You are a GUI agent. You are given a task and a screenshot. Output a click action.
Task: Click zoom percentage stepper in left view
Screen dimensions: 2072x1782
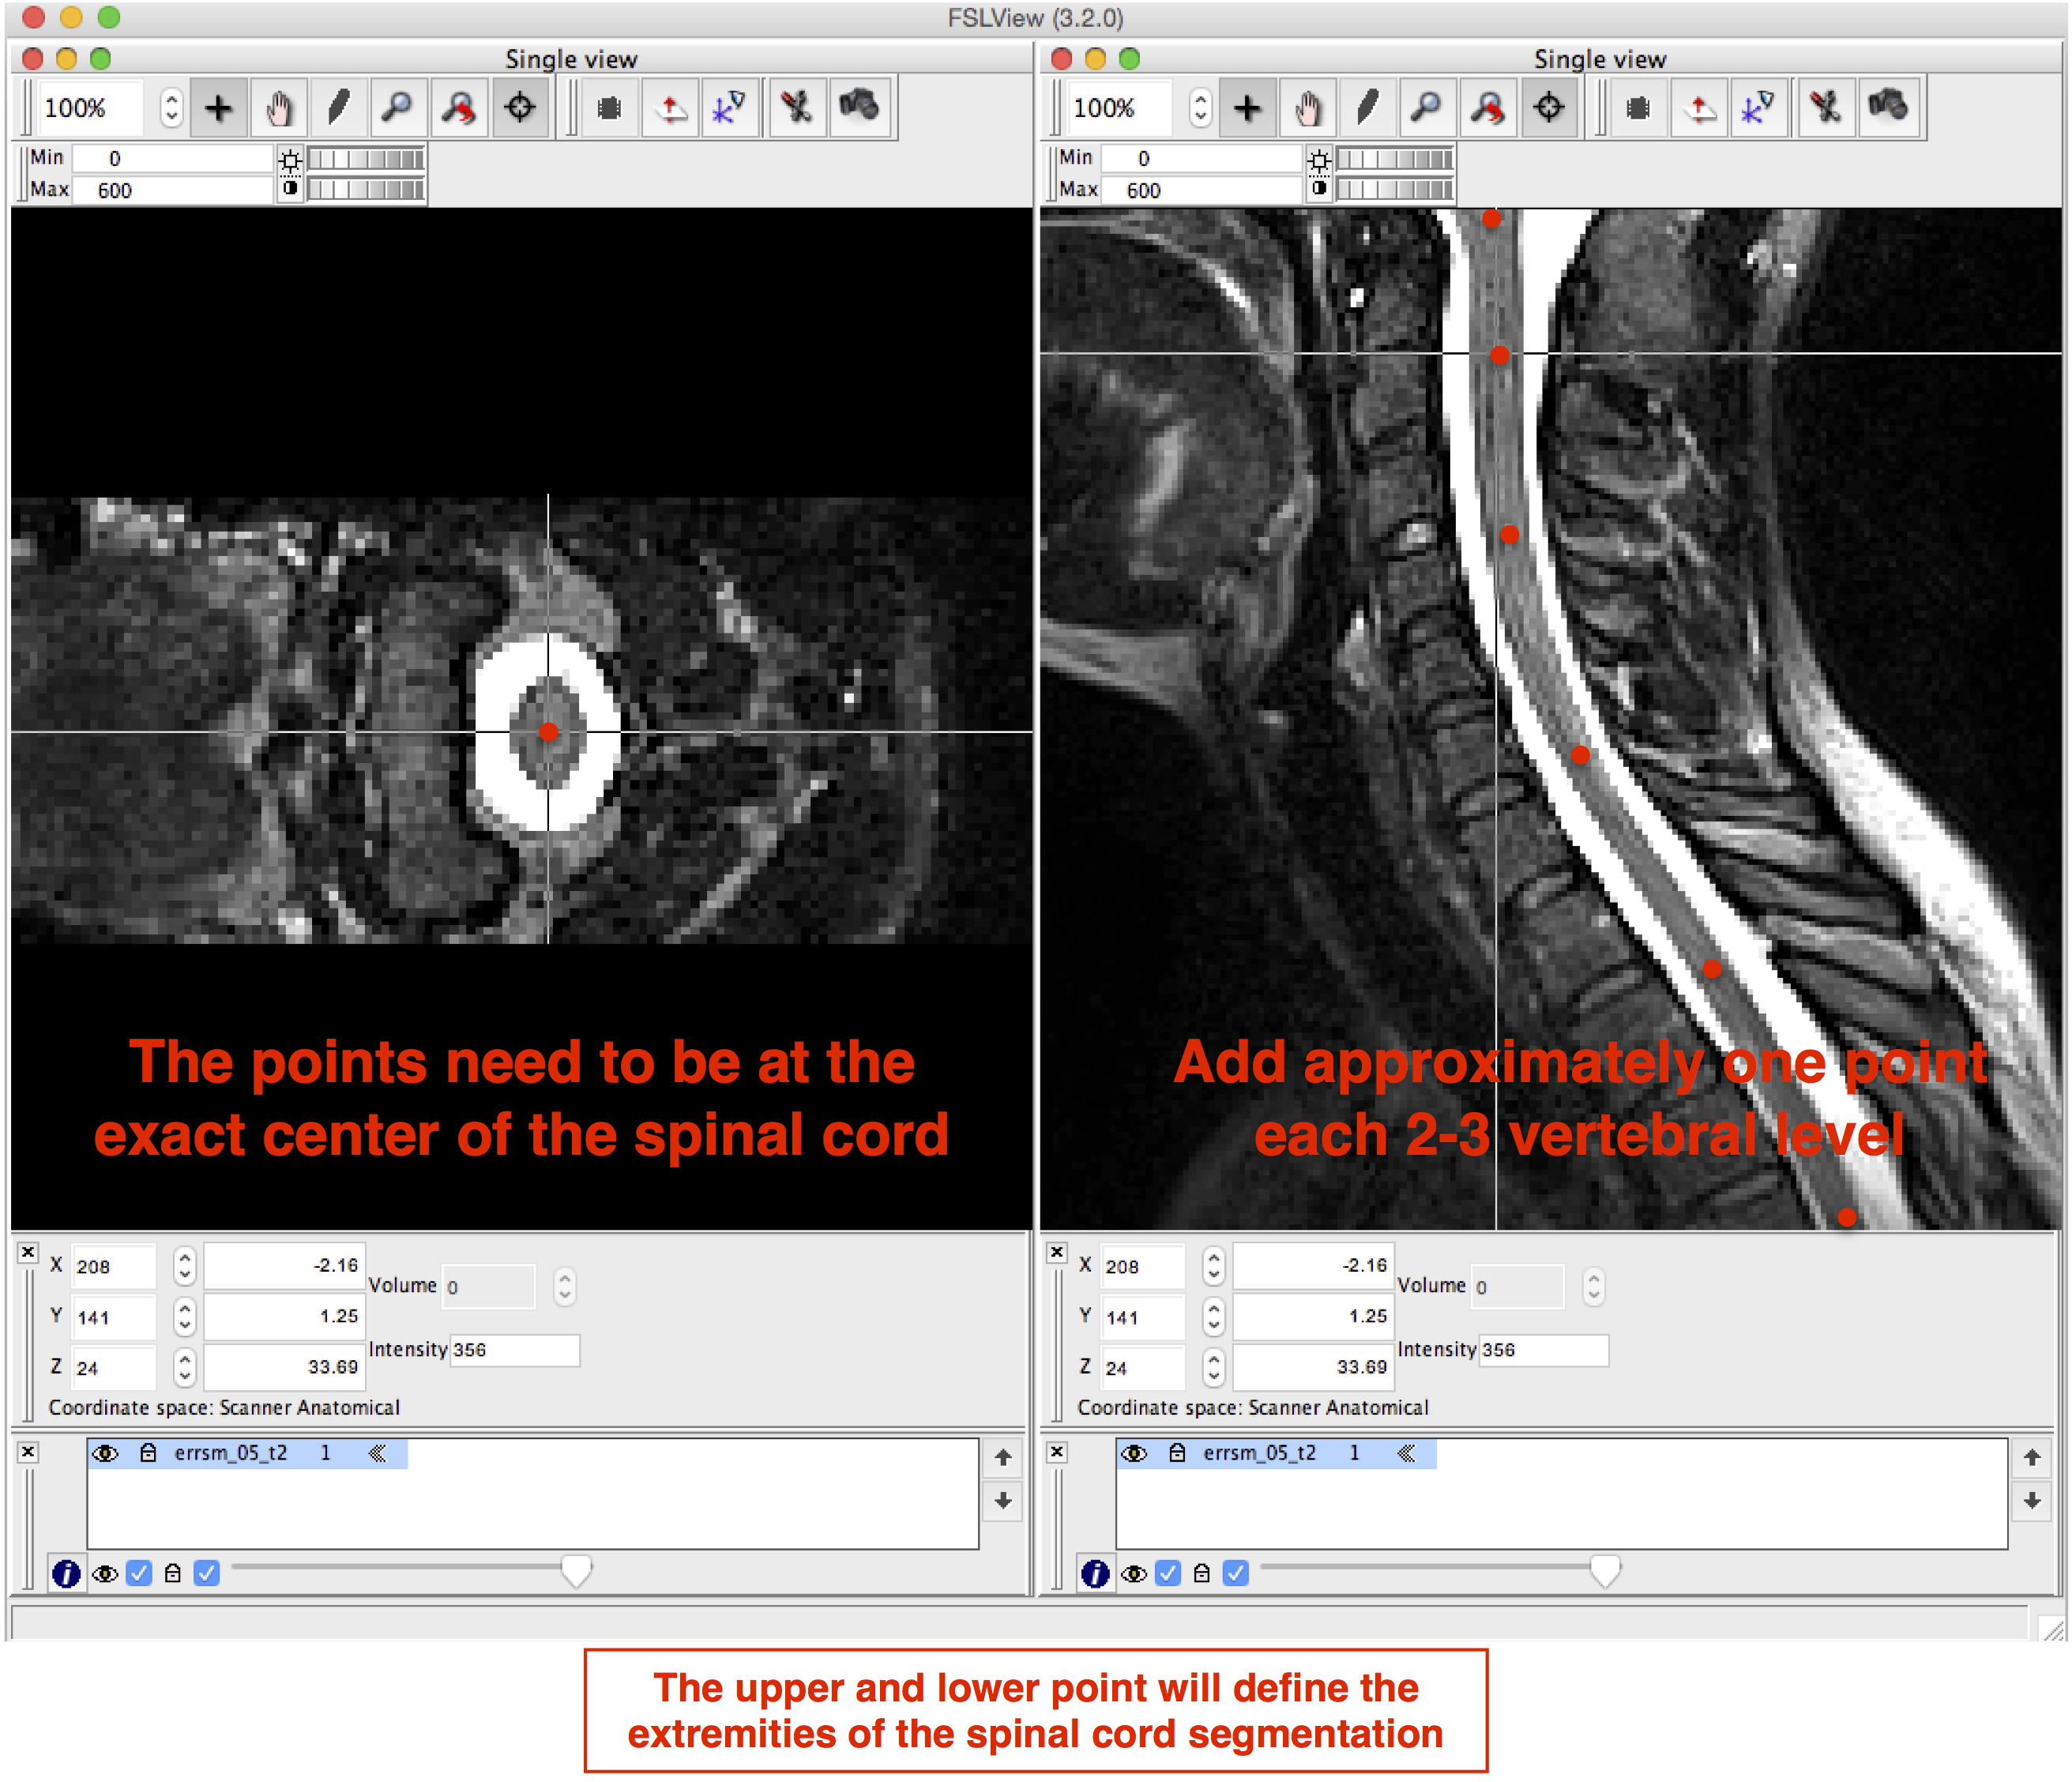tap(172, 107)
